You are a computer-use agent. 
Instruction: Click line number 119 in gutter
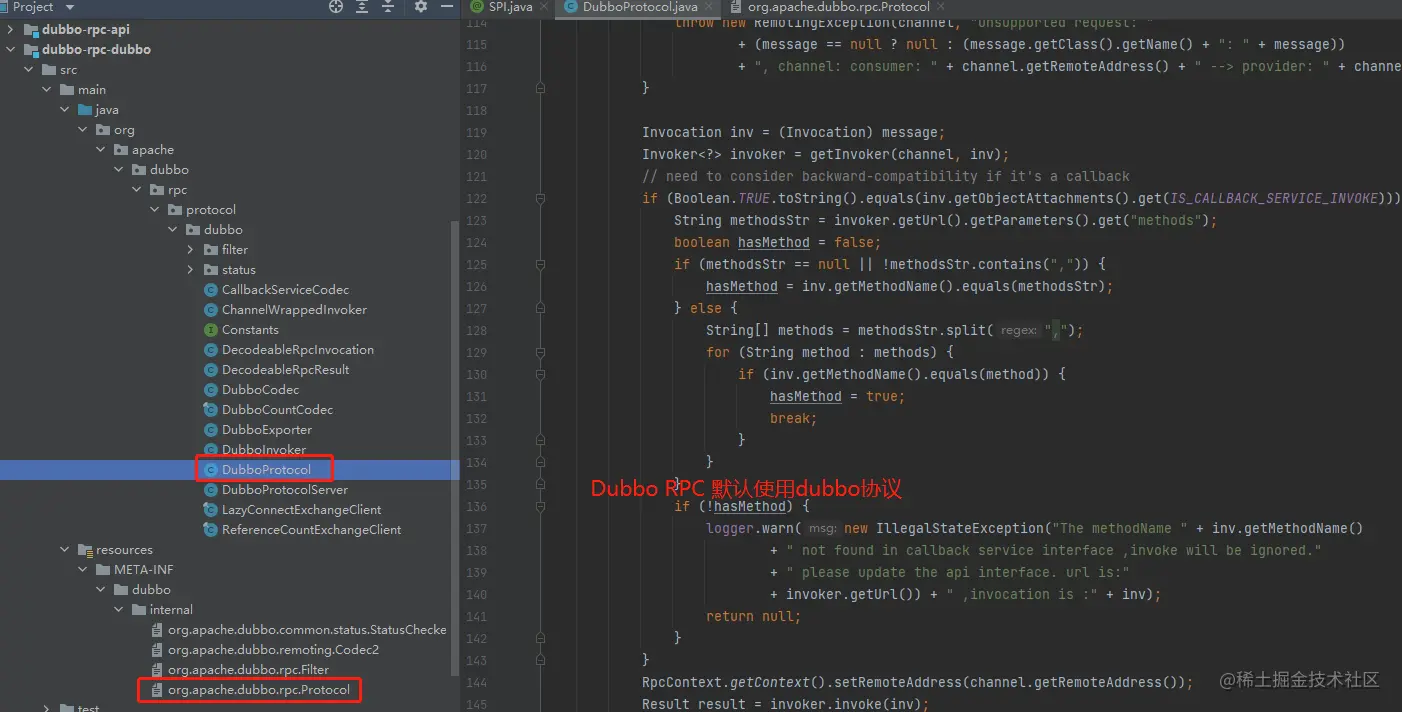(476, 132)
